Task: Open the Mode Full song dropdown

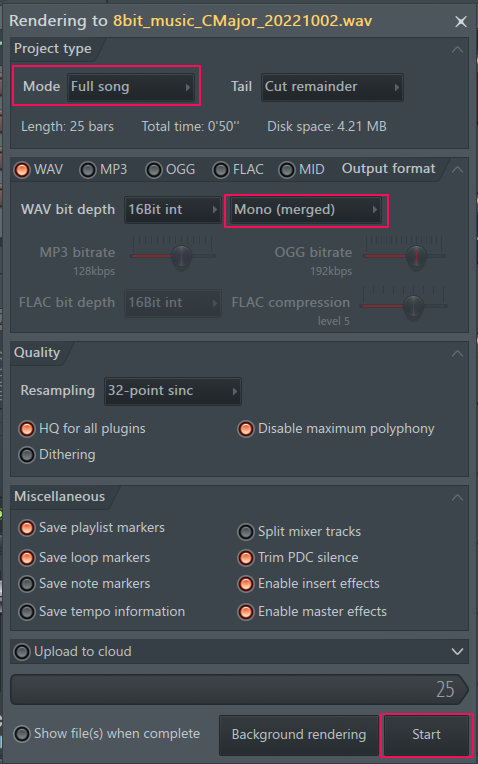Action: pos(131,87)
